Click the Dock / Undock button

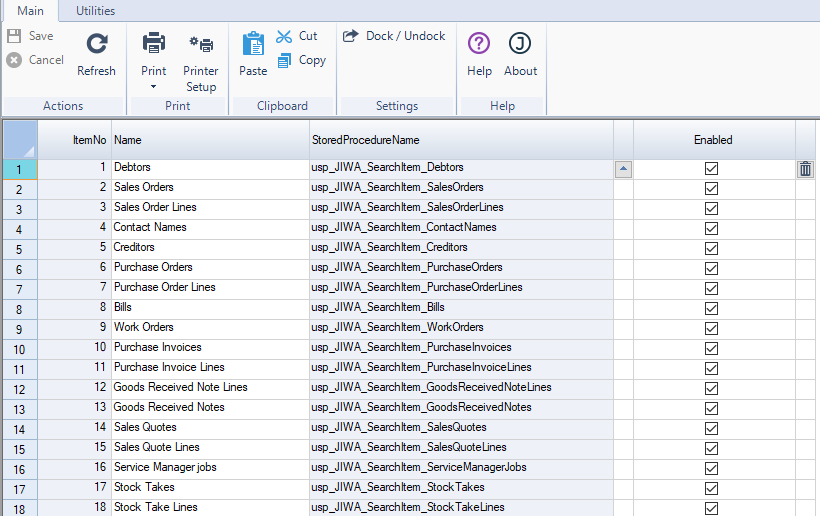(x=394, y=36)
